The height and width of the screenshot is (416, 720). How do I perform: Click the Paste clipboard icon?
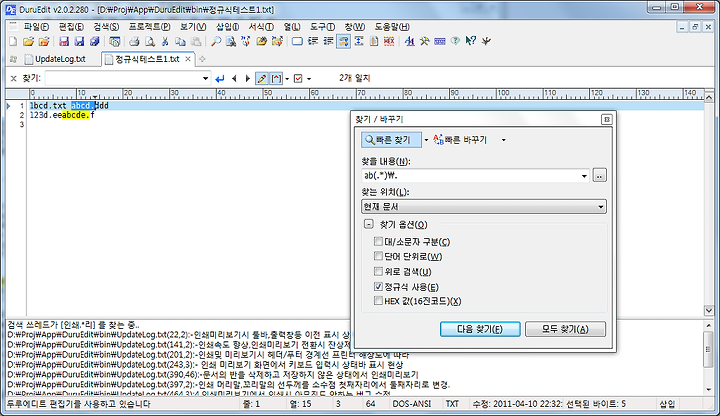click(x=196, y=41)
